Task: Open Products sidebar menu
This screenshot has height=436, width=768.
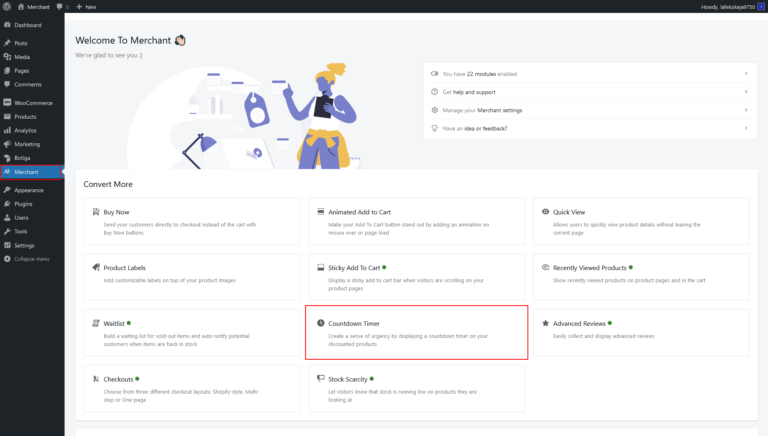Action: 32,117
